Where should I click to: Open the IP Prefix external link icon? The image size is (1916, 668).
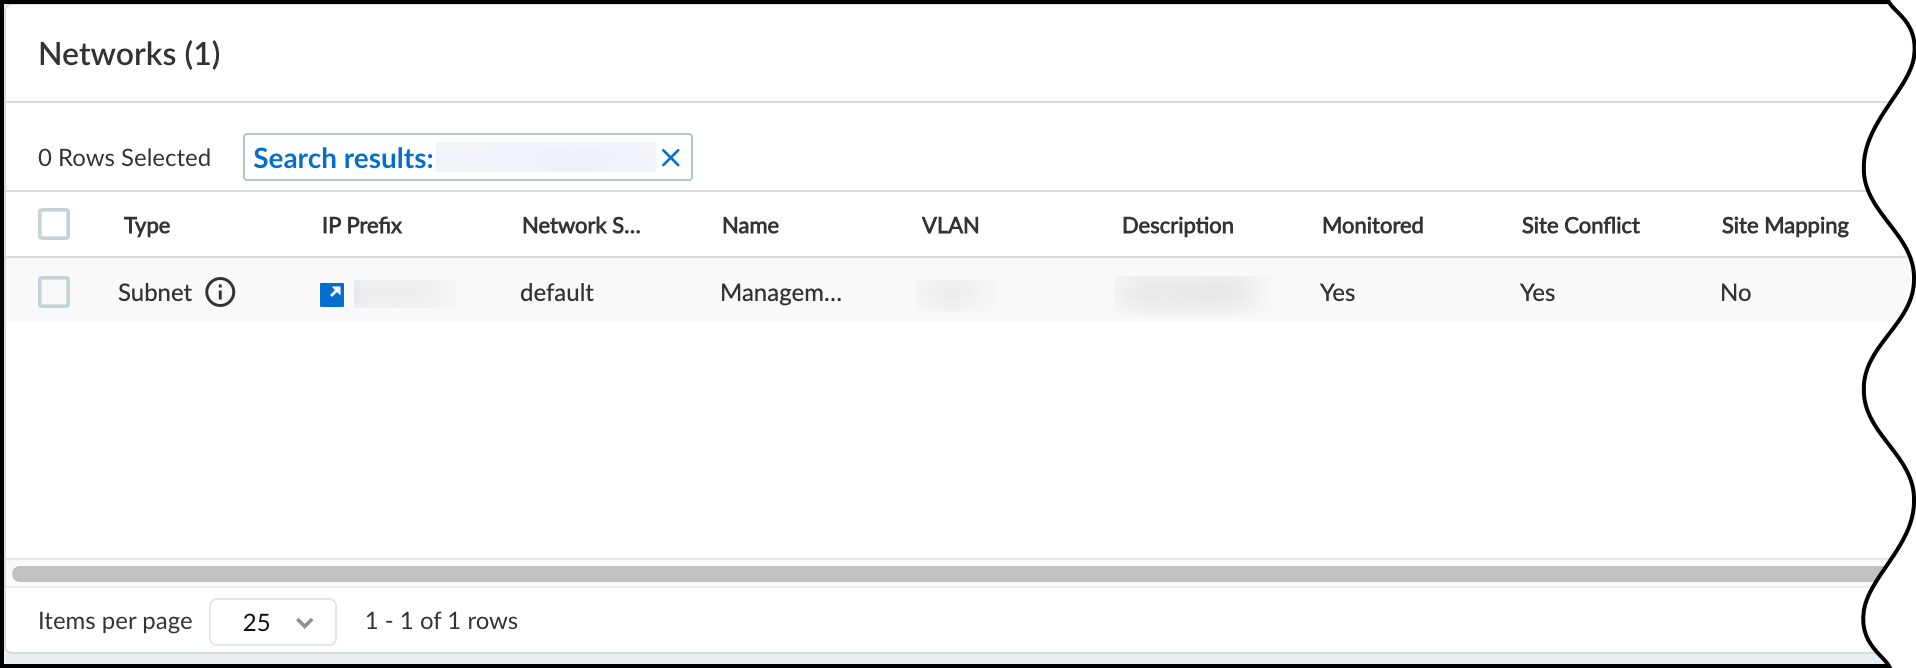[332, 294]
